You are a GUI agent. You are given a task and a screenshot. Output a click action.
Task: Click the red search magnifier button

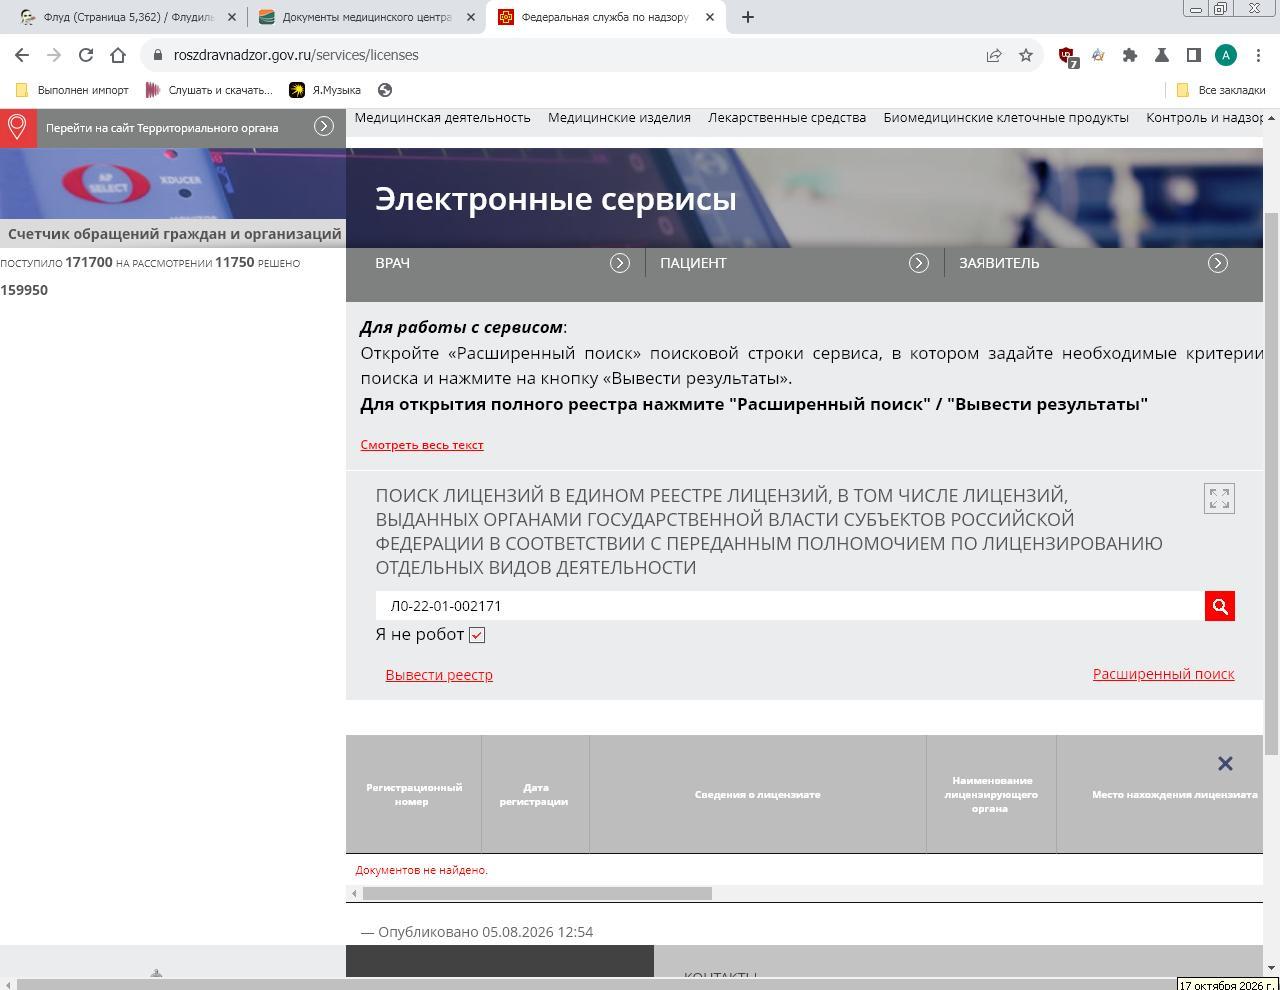pos(1220,606)
